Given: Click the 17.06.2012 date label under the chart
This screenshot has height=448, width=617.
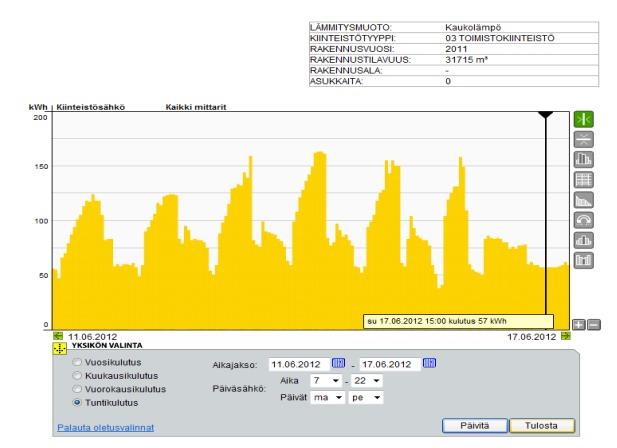Looking at the screenshot, I should (532, 337).
